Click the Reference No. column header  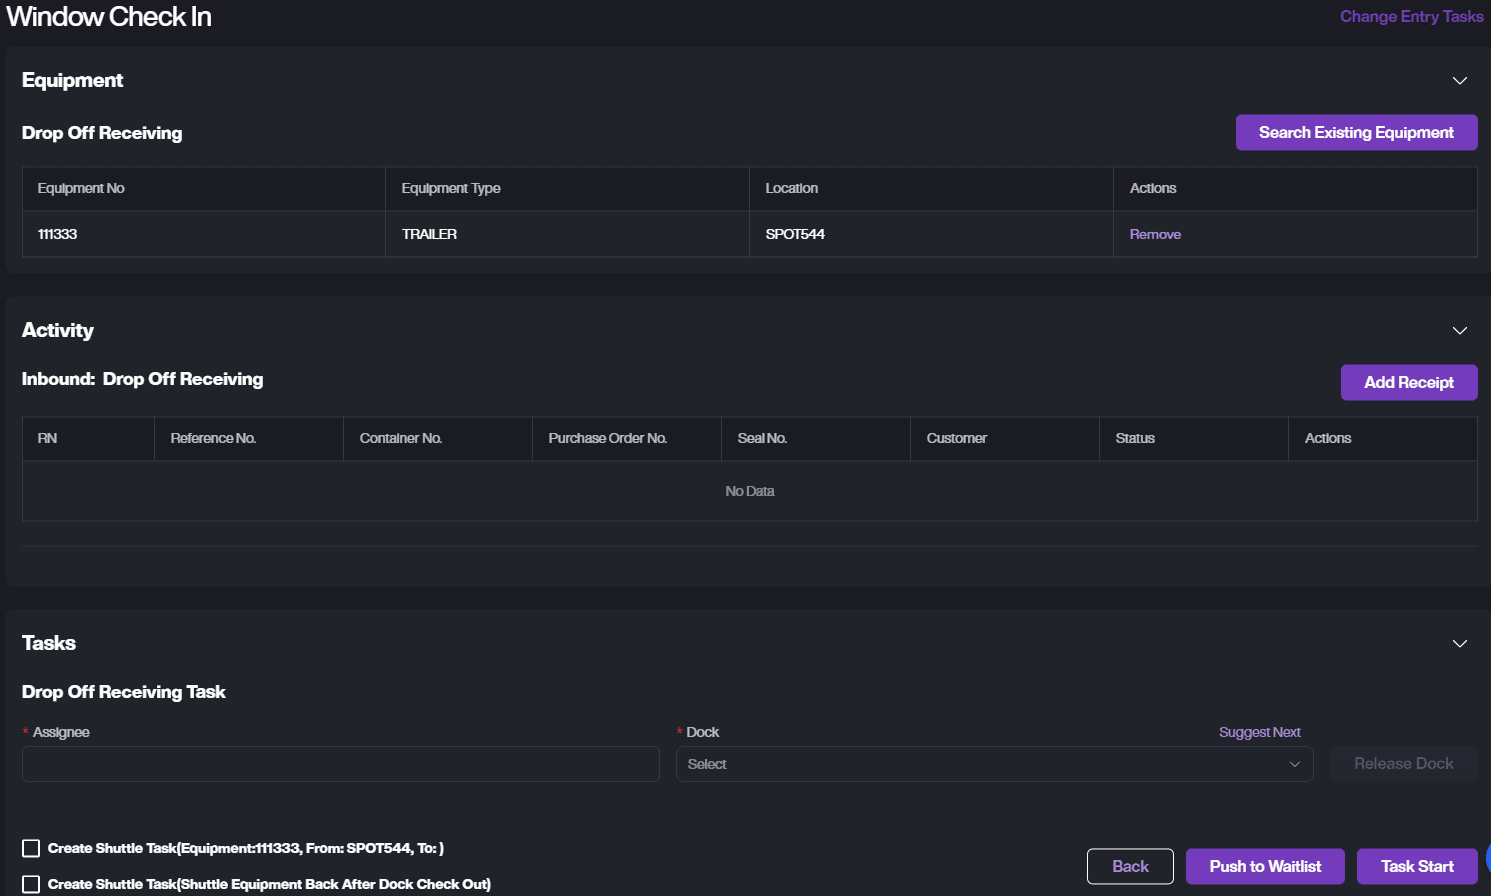click(x=213, y=438)
